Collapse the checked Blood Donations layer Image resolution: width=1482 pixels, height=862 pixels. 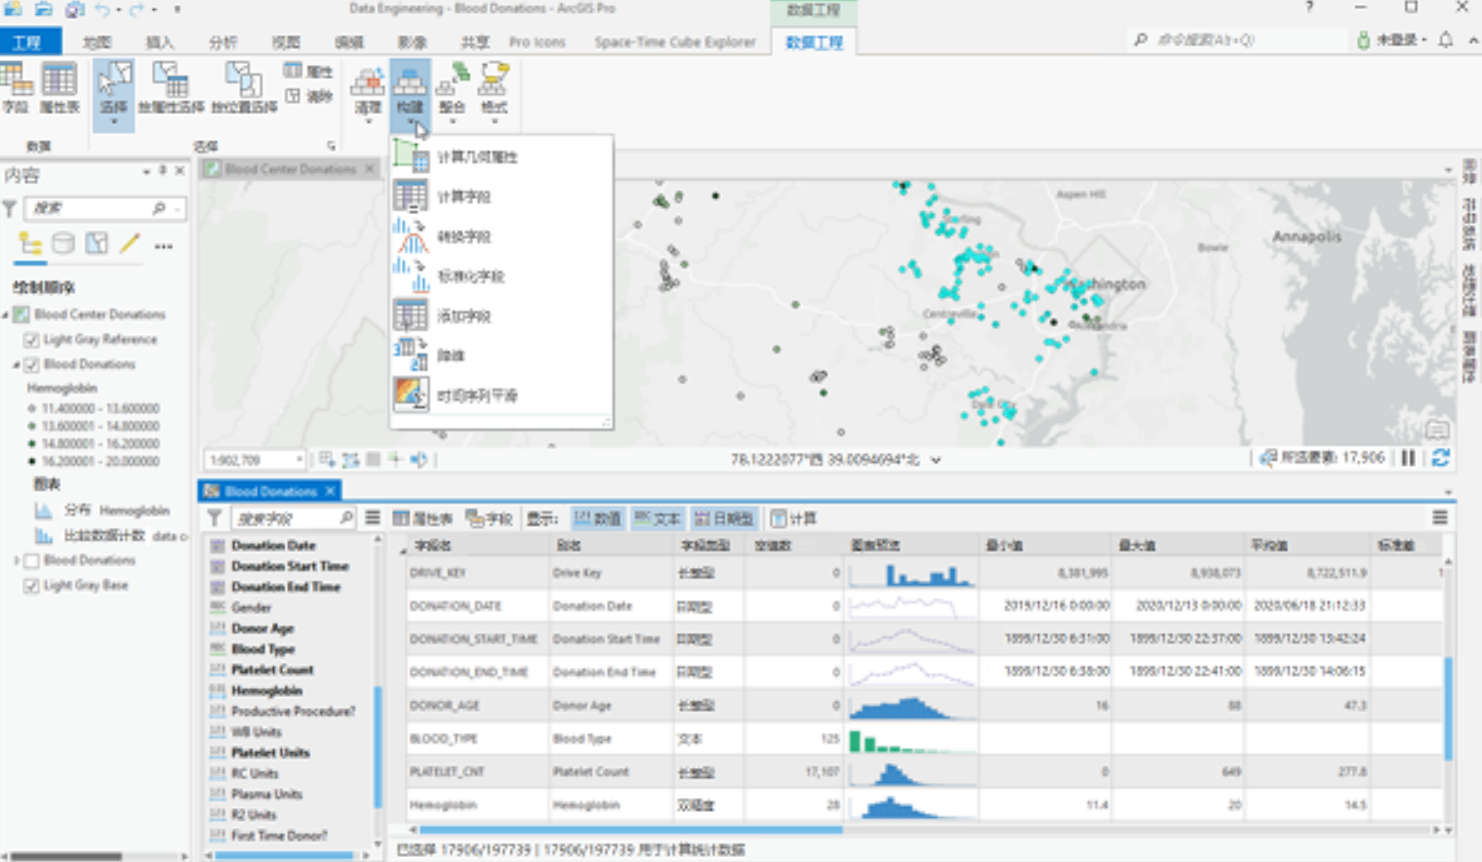(x=16, y=365)
